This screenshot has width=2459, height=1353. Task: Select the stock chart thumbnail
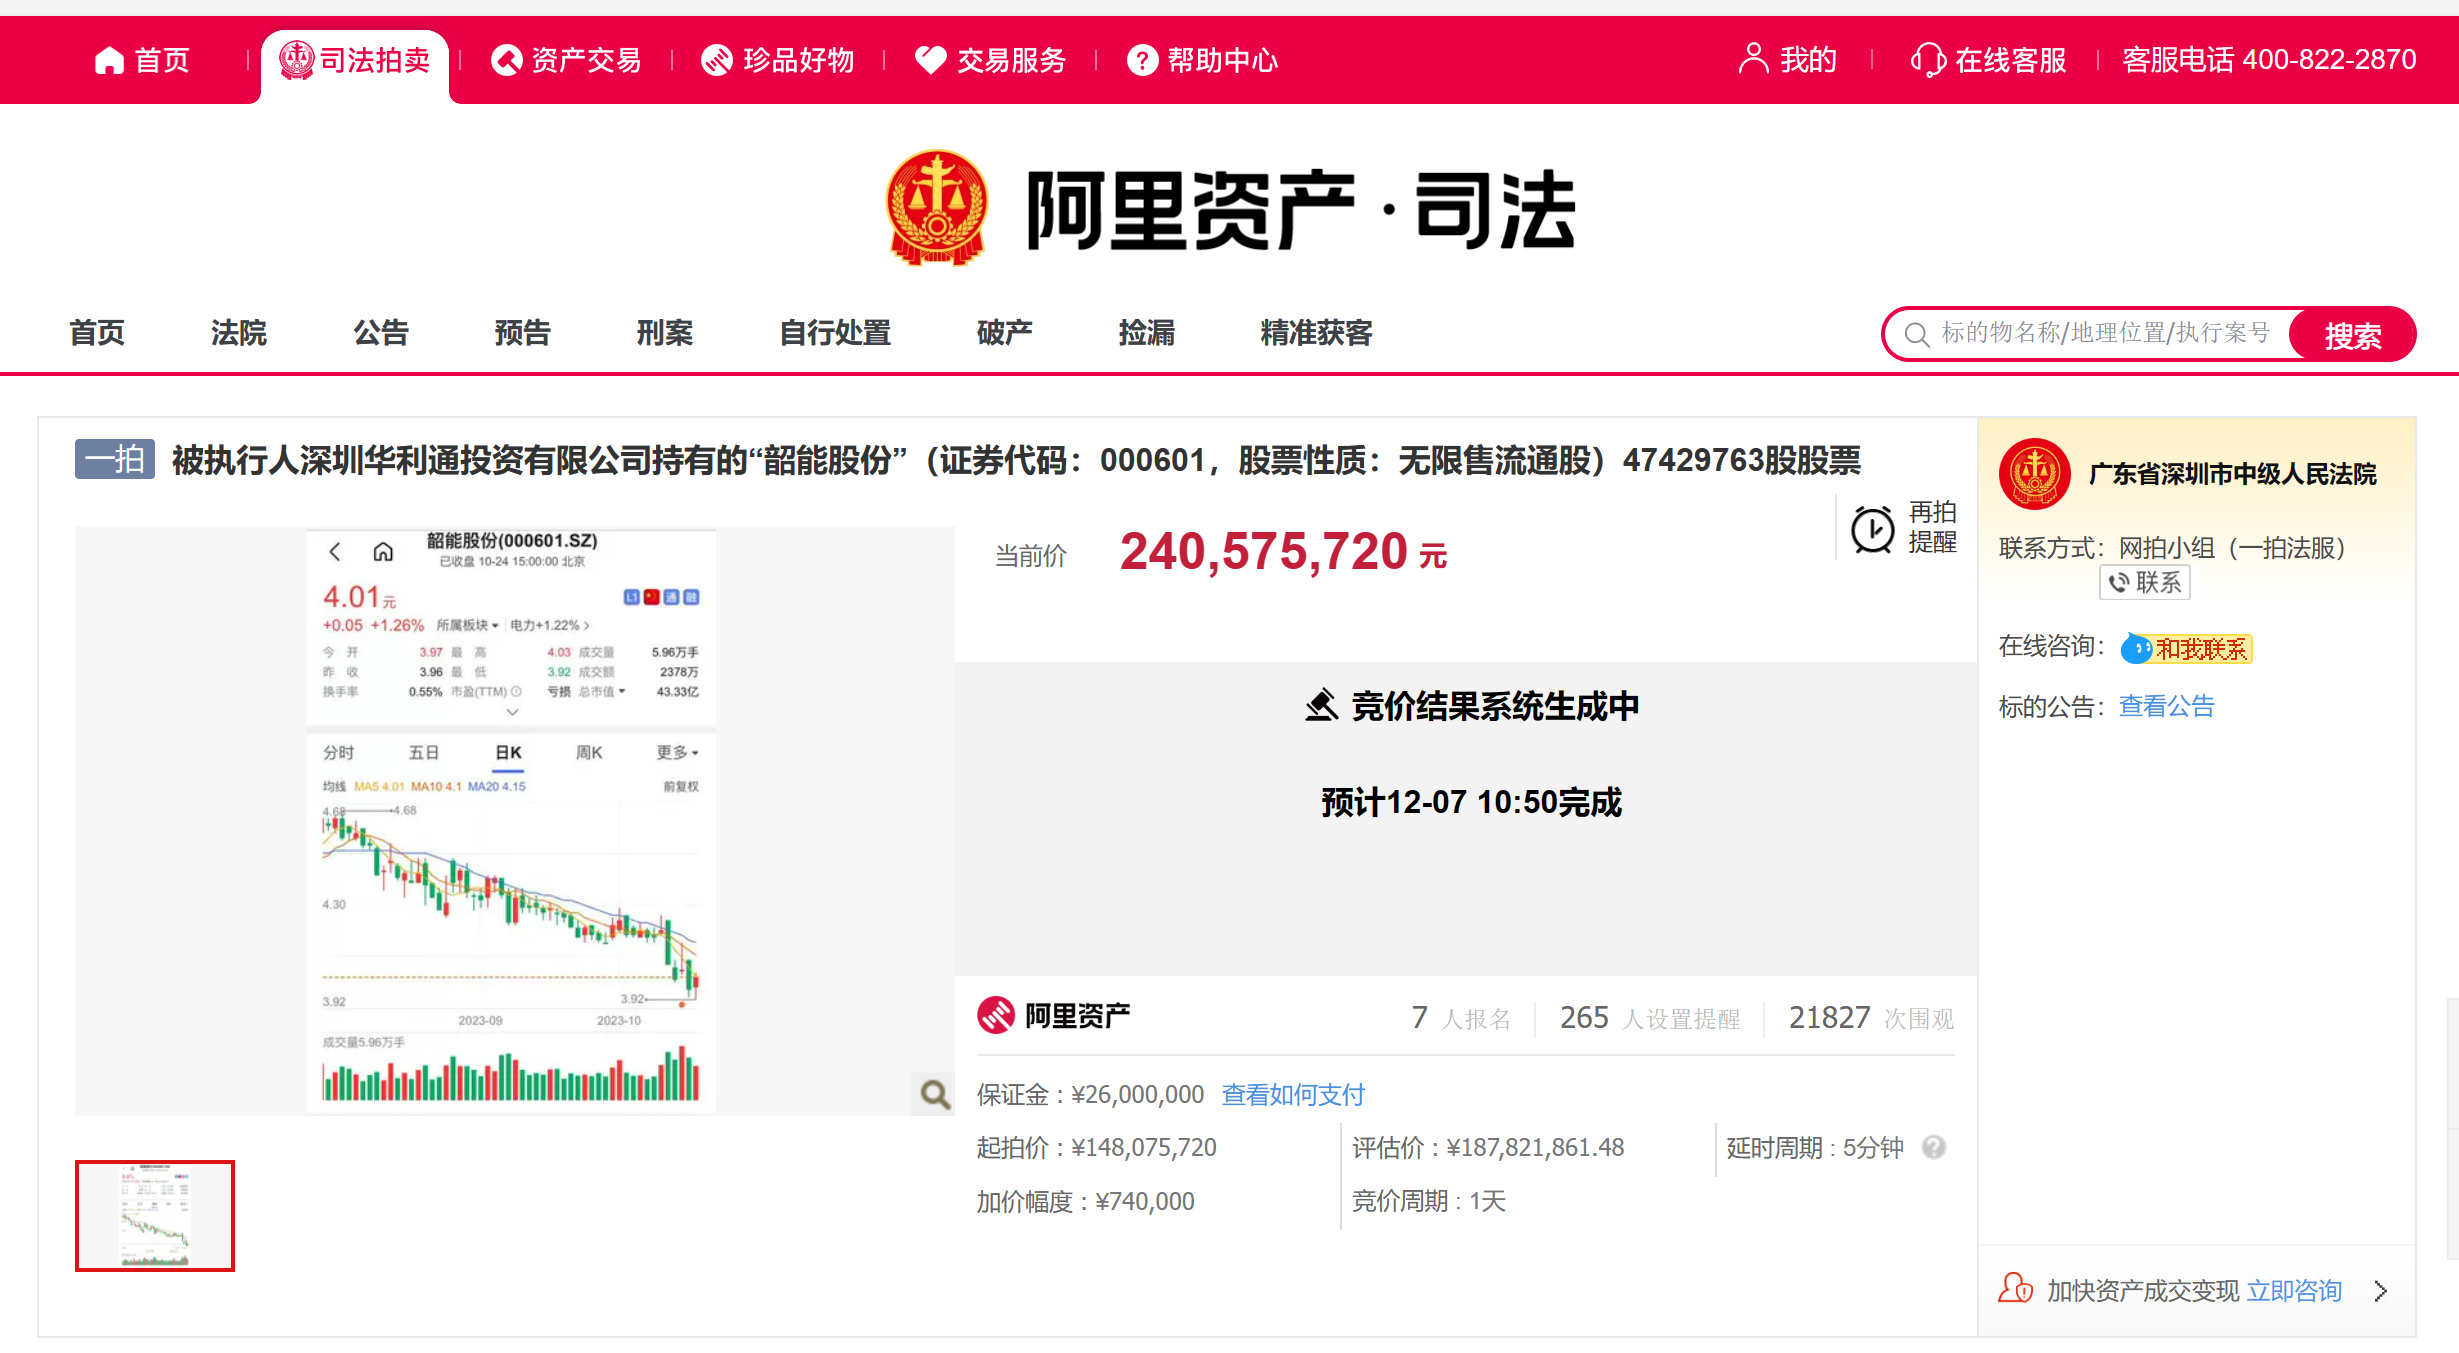(x=155, y=1215)
